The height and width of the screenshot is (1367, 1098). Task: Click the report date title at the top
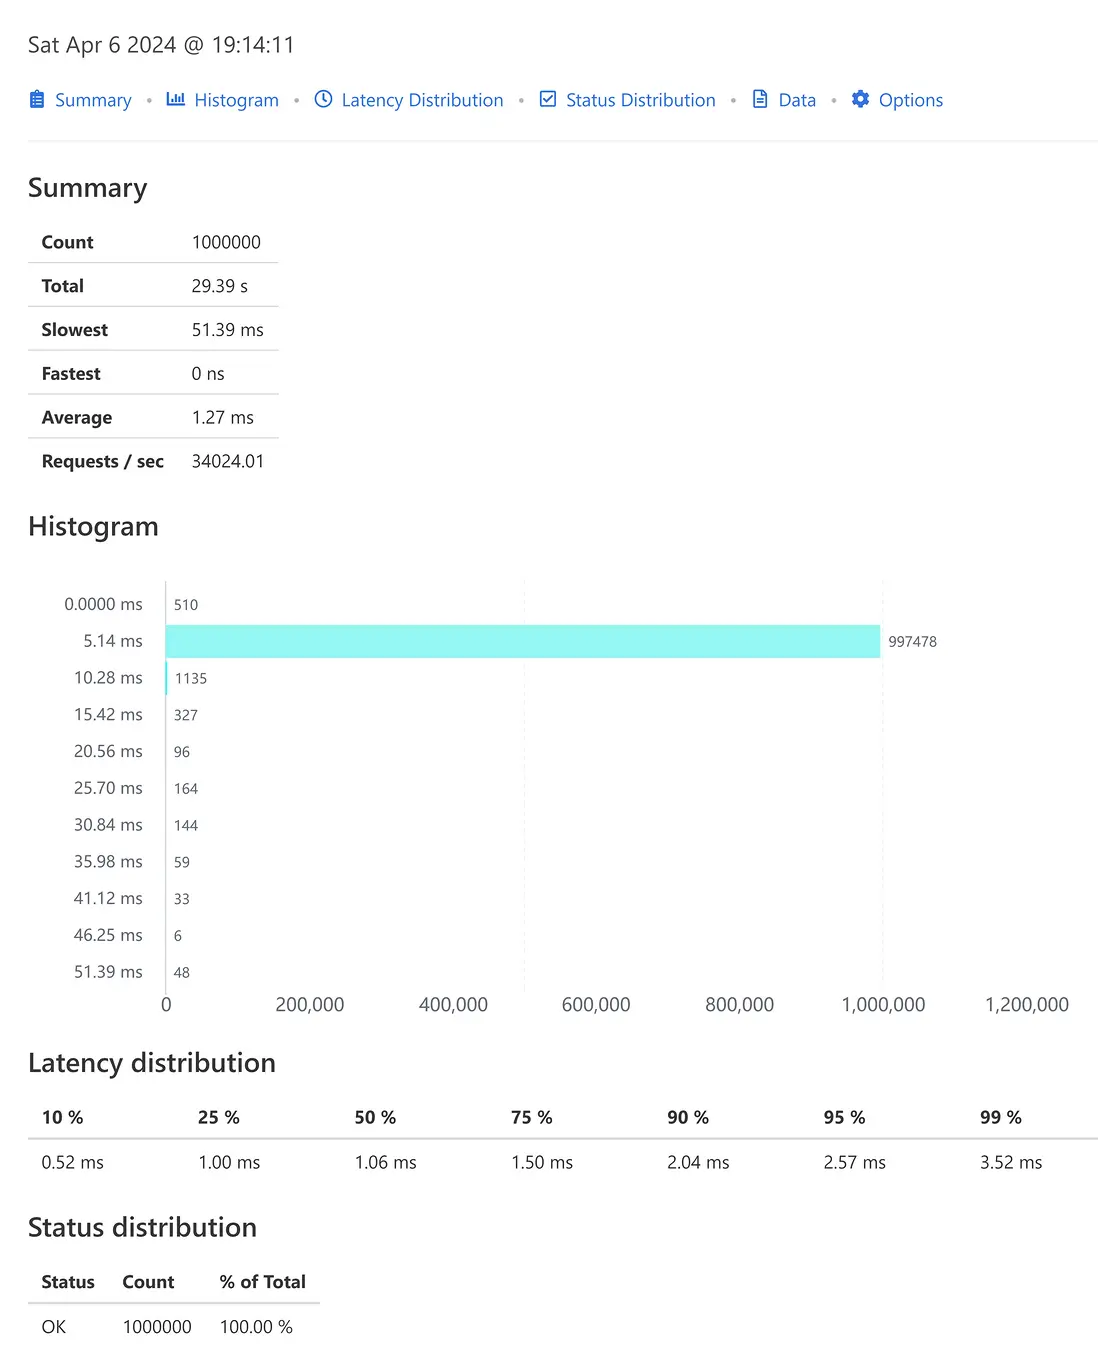pyautogui.click(x=161, y=45)
